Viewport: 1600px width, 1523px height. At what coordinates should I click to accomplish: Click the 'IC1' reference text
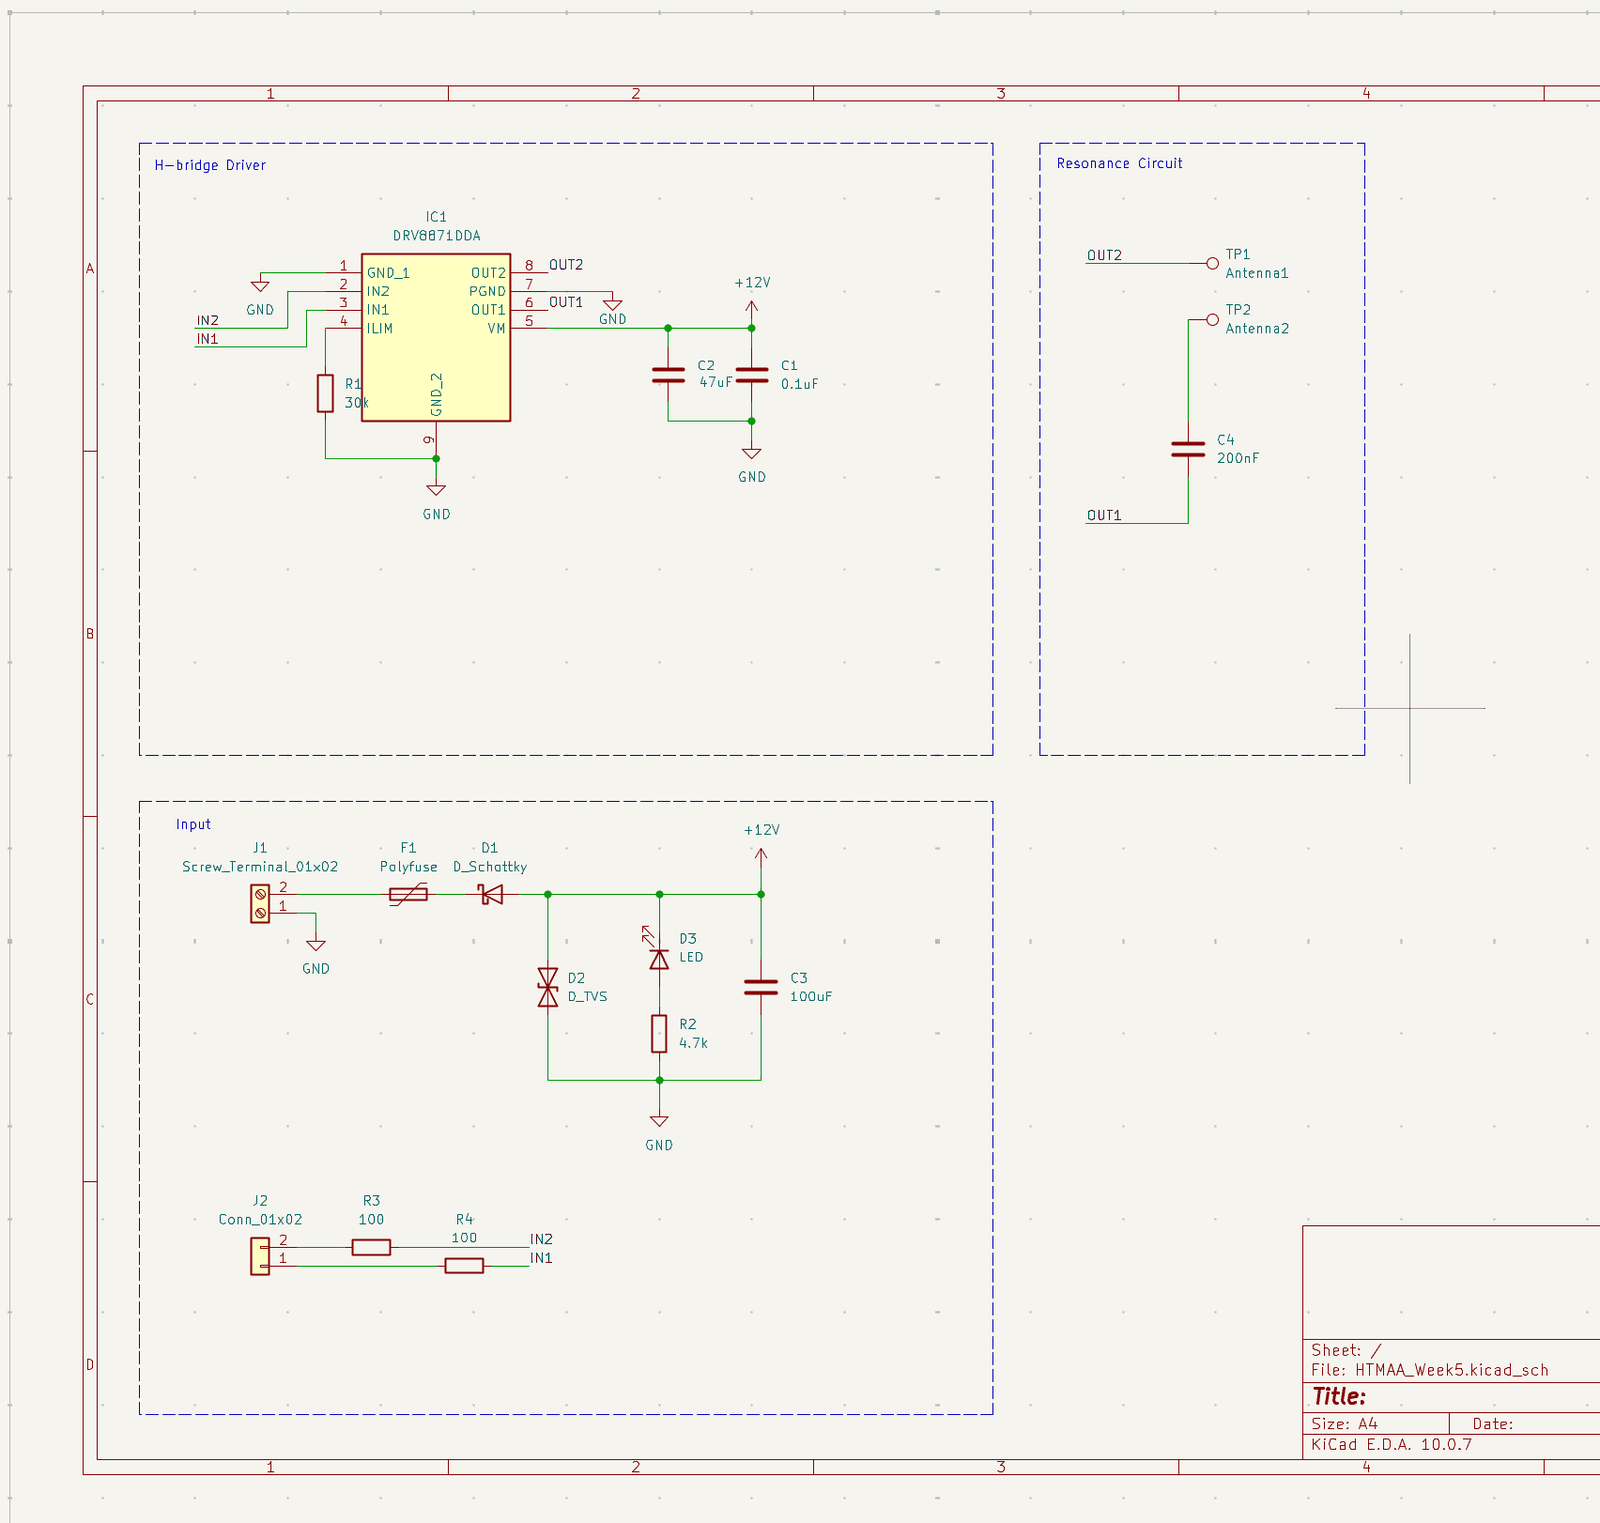coord(436,217)
